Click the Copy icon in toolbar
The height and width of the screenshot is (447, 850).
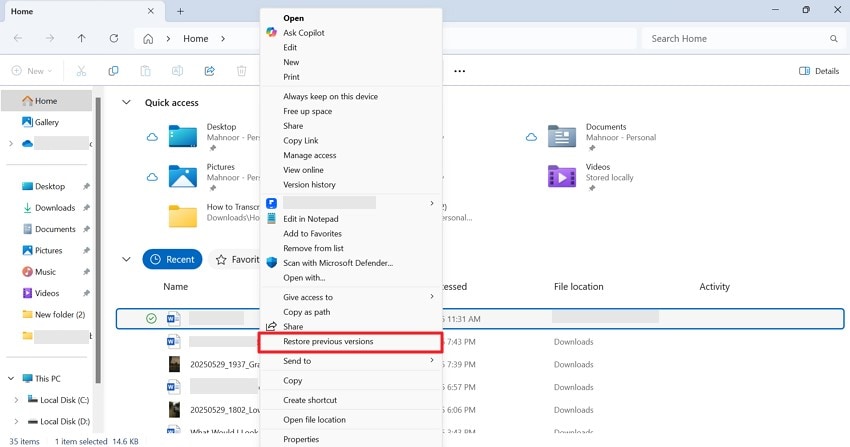(113, 71)
